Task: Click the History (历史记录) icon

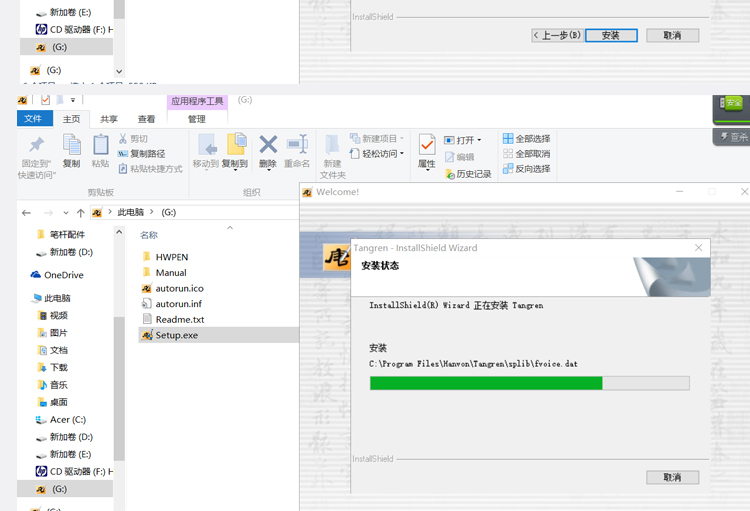Action: click(450, 174)
